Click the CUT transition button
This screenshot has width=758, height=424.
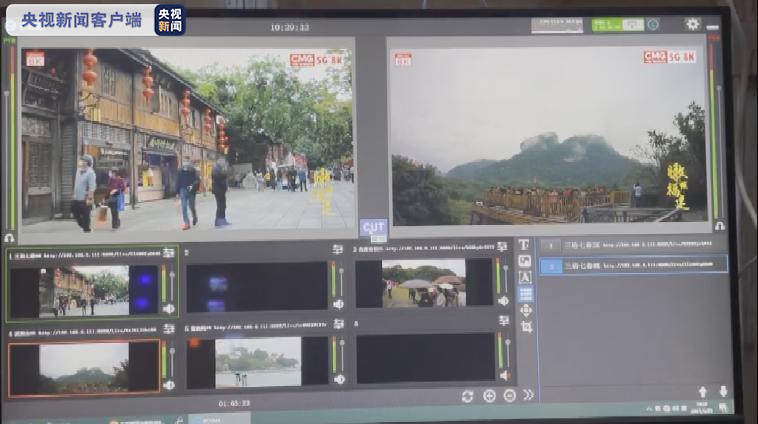tap(373, 227)
